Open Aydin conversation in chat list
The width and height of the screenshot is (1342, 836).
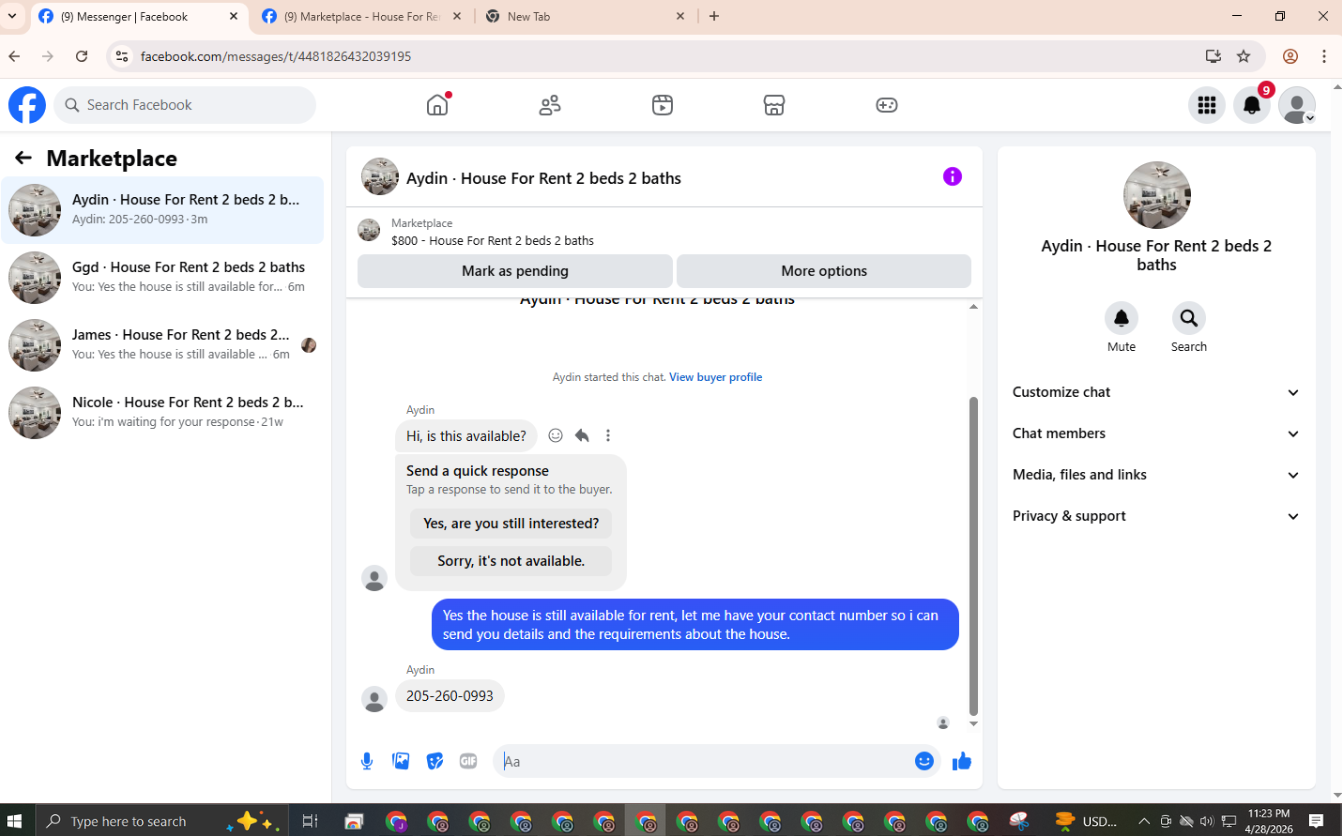(163, 210)
